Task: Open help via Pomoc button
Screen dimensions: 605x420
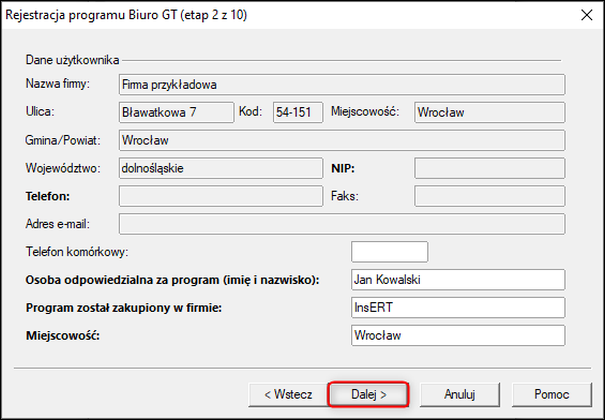Action: tap(551, 394)
